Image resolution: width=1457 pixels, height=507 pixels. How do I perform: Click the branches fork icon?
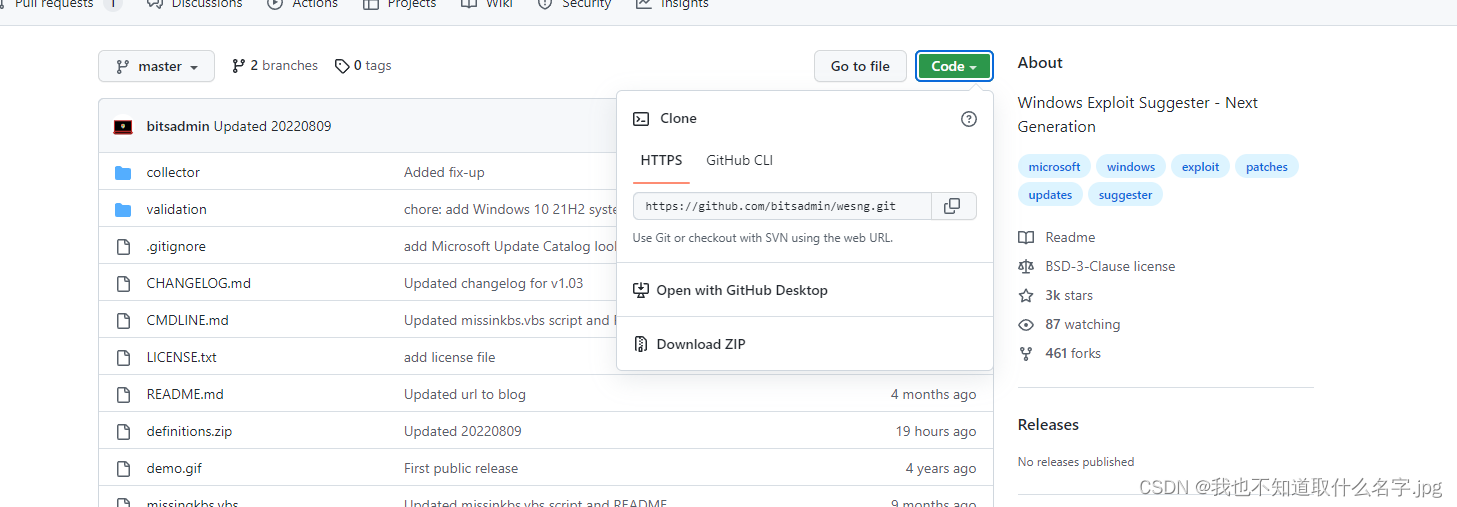click(x=238, y=66)
